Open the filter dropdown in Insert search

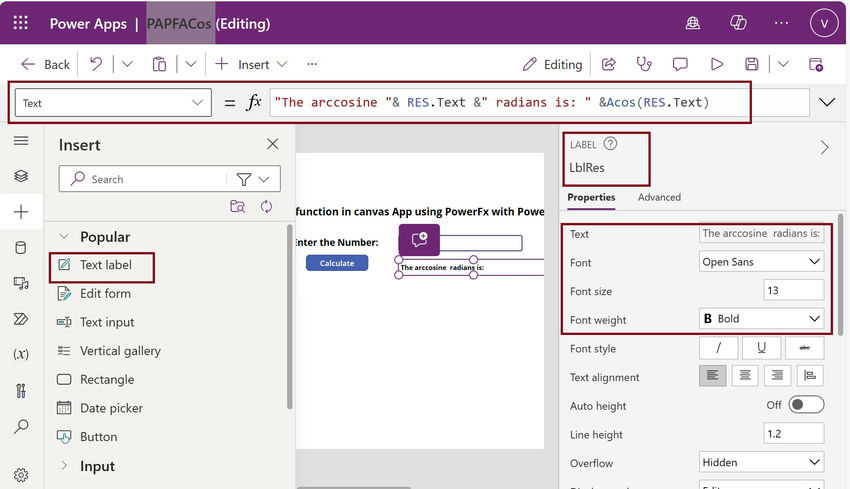coord(253,179)
